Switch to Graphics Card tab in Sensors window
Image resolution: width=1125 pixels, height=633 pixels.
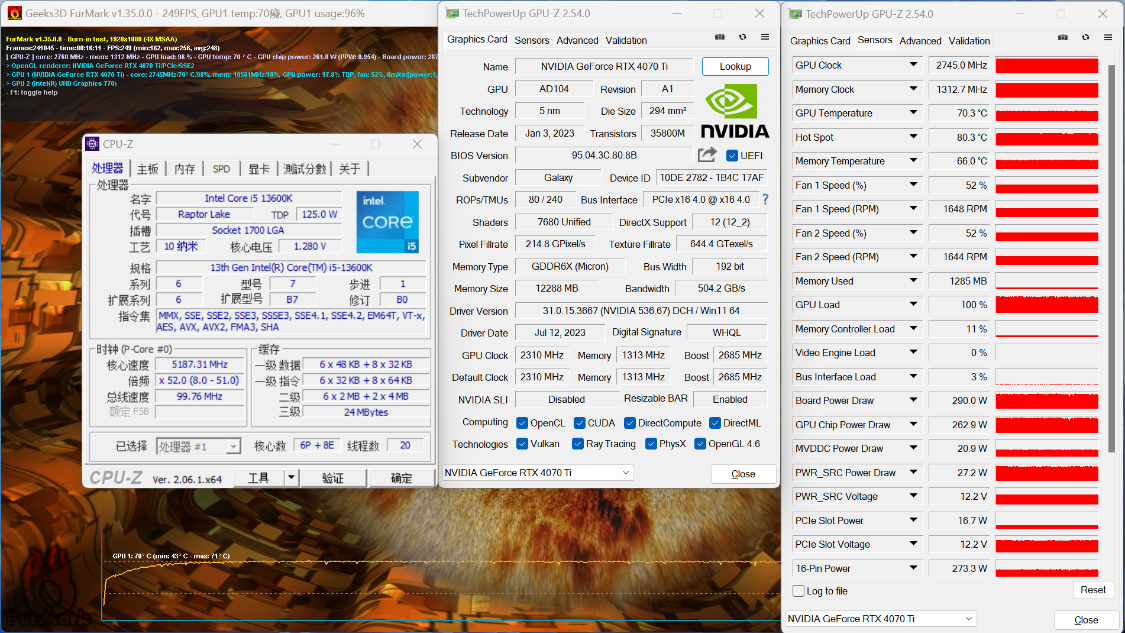(820, 41)
